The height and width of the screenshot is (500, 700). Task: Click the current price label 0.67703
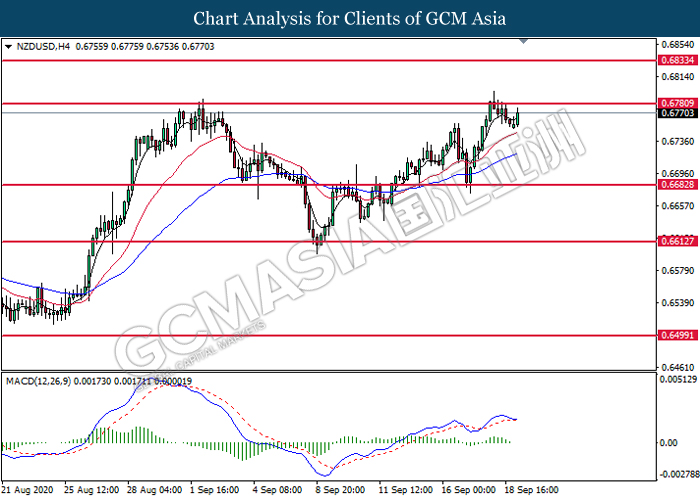677,113
